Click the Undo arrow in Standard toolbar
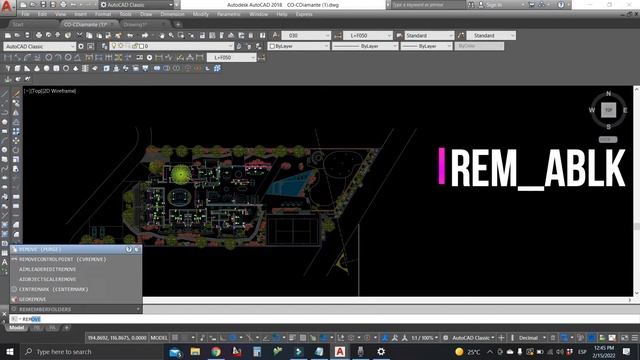This screenshot has height=360, width=640. coord(130,36)
